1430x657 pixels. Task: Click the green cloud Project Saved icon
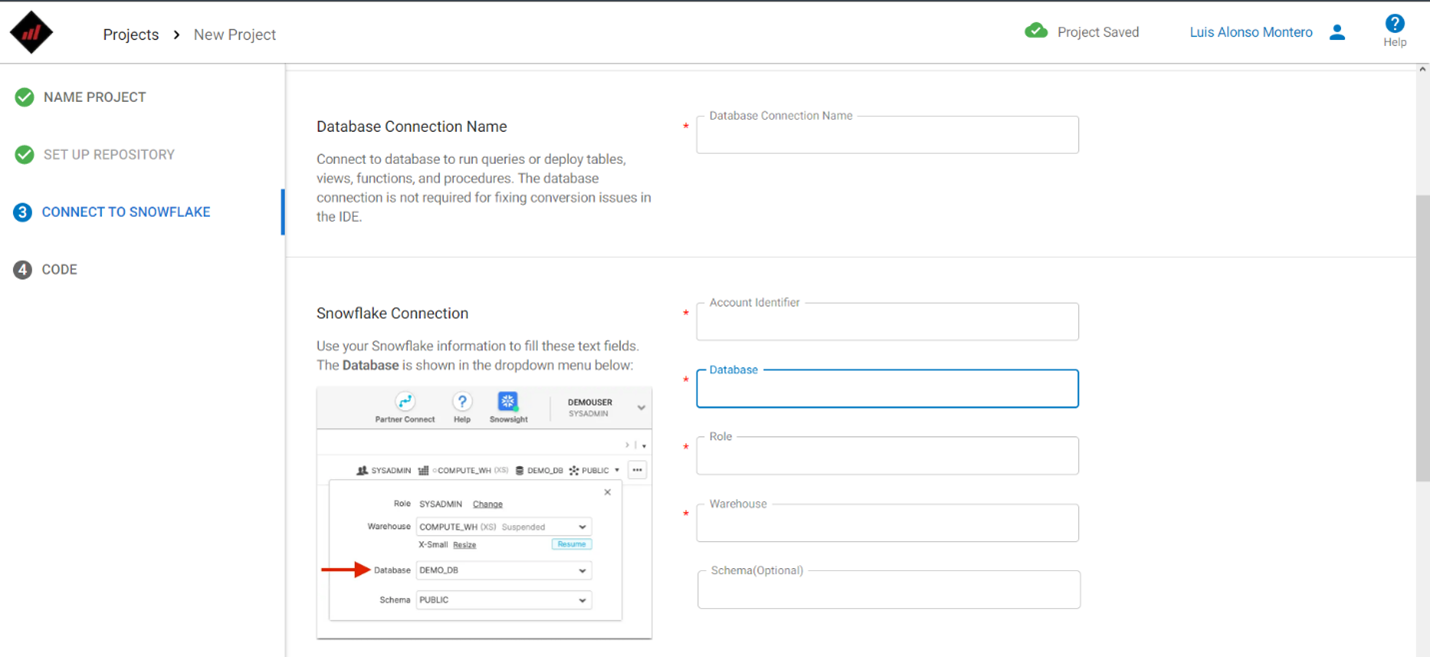1036,31
